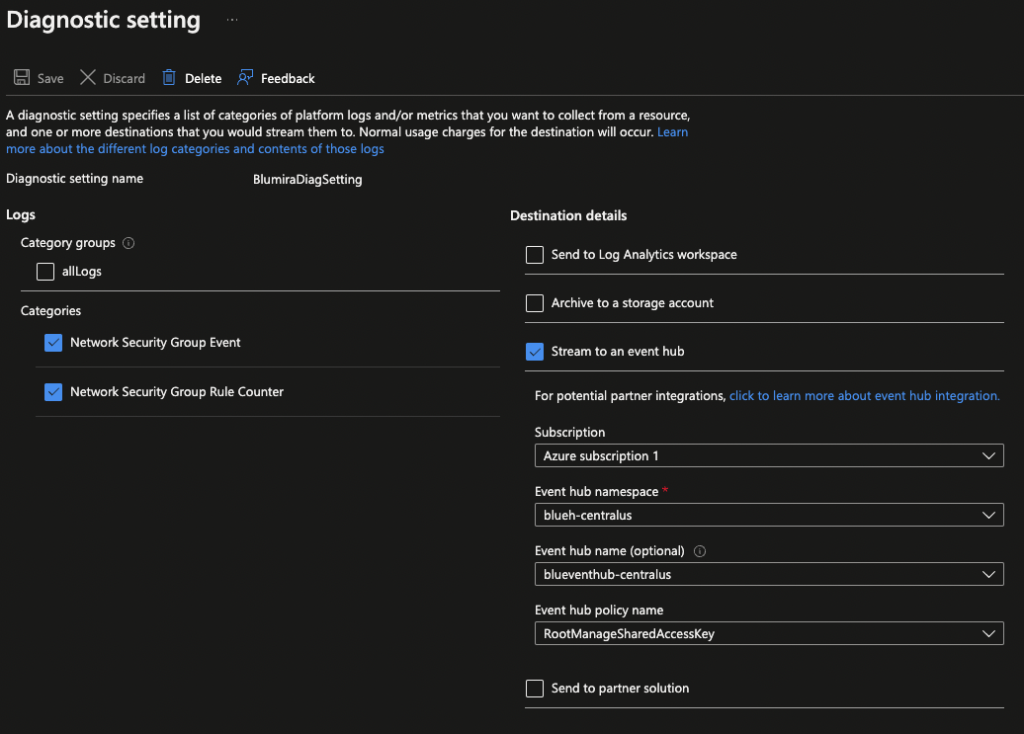Enable Send to Log Analytics workspace
1024x734 pixels.
pos(535,255)
